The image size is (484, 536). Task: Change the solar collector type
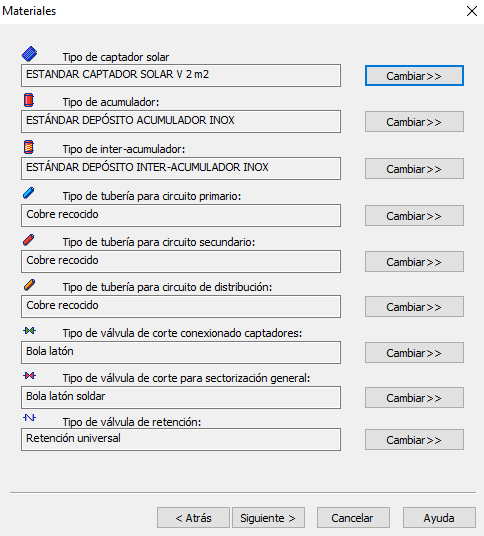[x=414, y=76]
